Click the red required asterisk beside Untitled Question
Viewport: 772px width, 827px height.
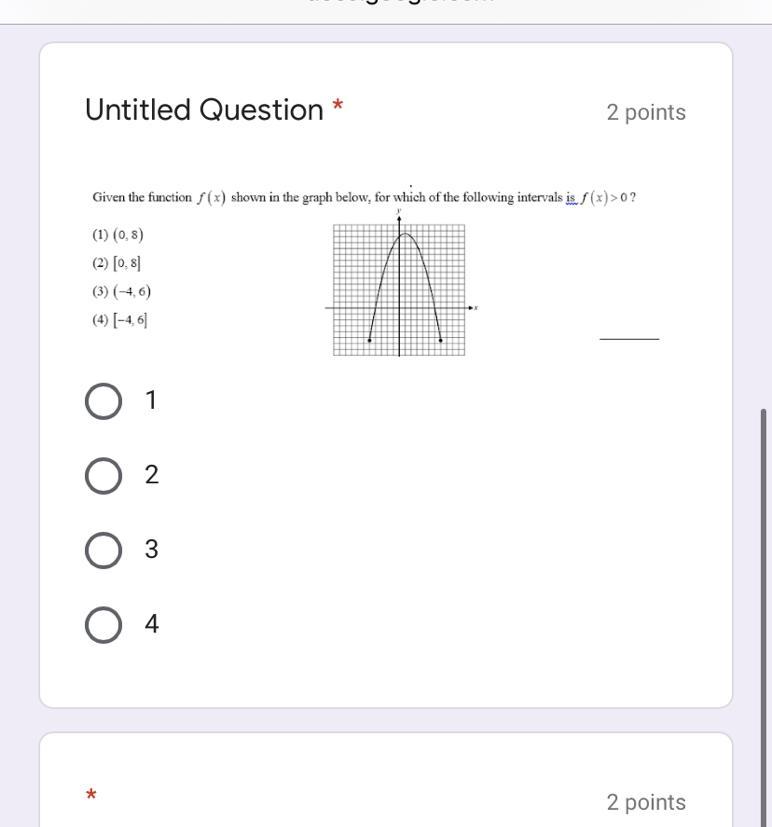[337, 105]
